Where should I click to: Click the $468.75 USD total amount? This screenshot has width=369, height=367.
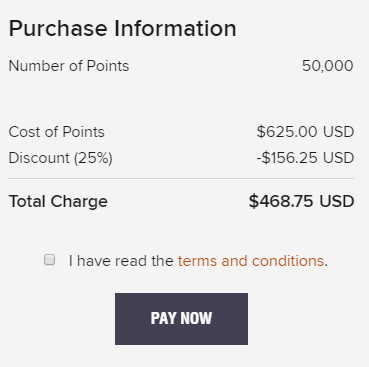pos(301,201)
